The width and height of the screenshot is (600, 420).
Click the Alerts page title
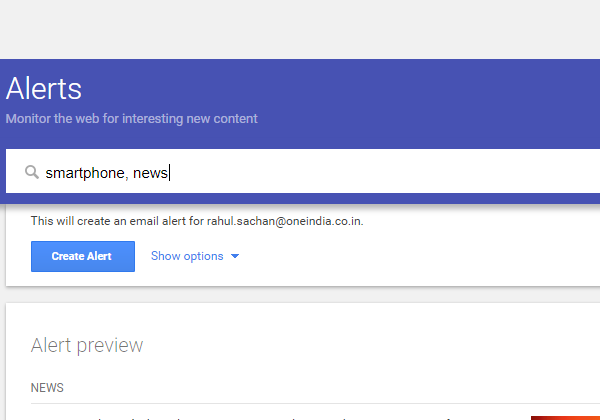44,88
